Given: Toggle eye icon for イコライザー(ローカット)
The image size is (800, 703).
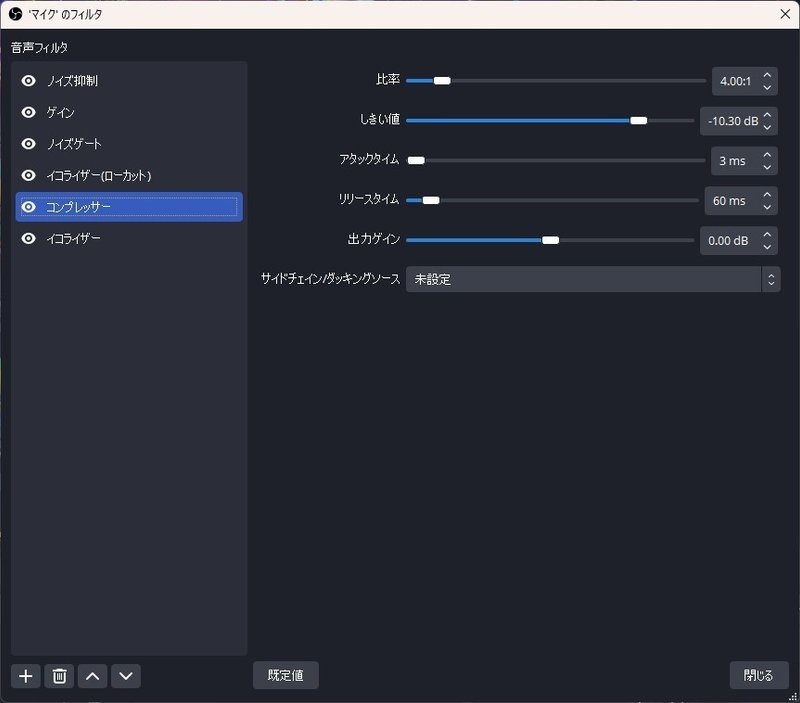Looking at the screenshot, I should pyautogui.click(x=29, y=175).
